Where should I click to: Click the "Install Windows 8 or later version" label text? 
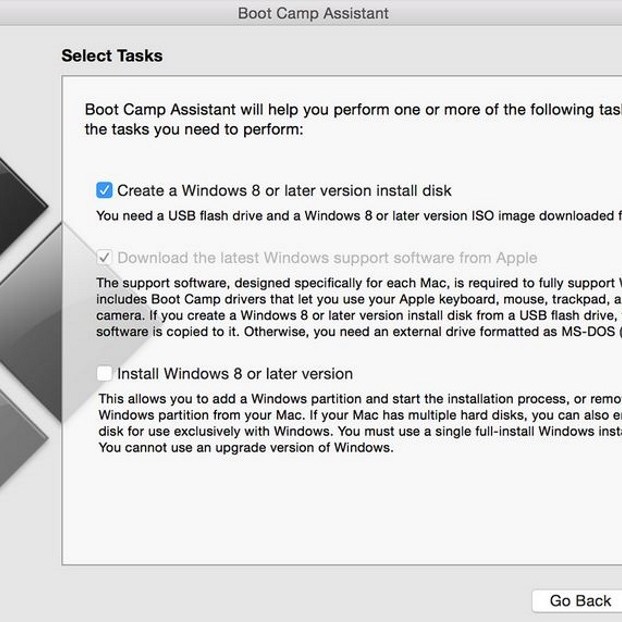(x=235, y=374)
